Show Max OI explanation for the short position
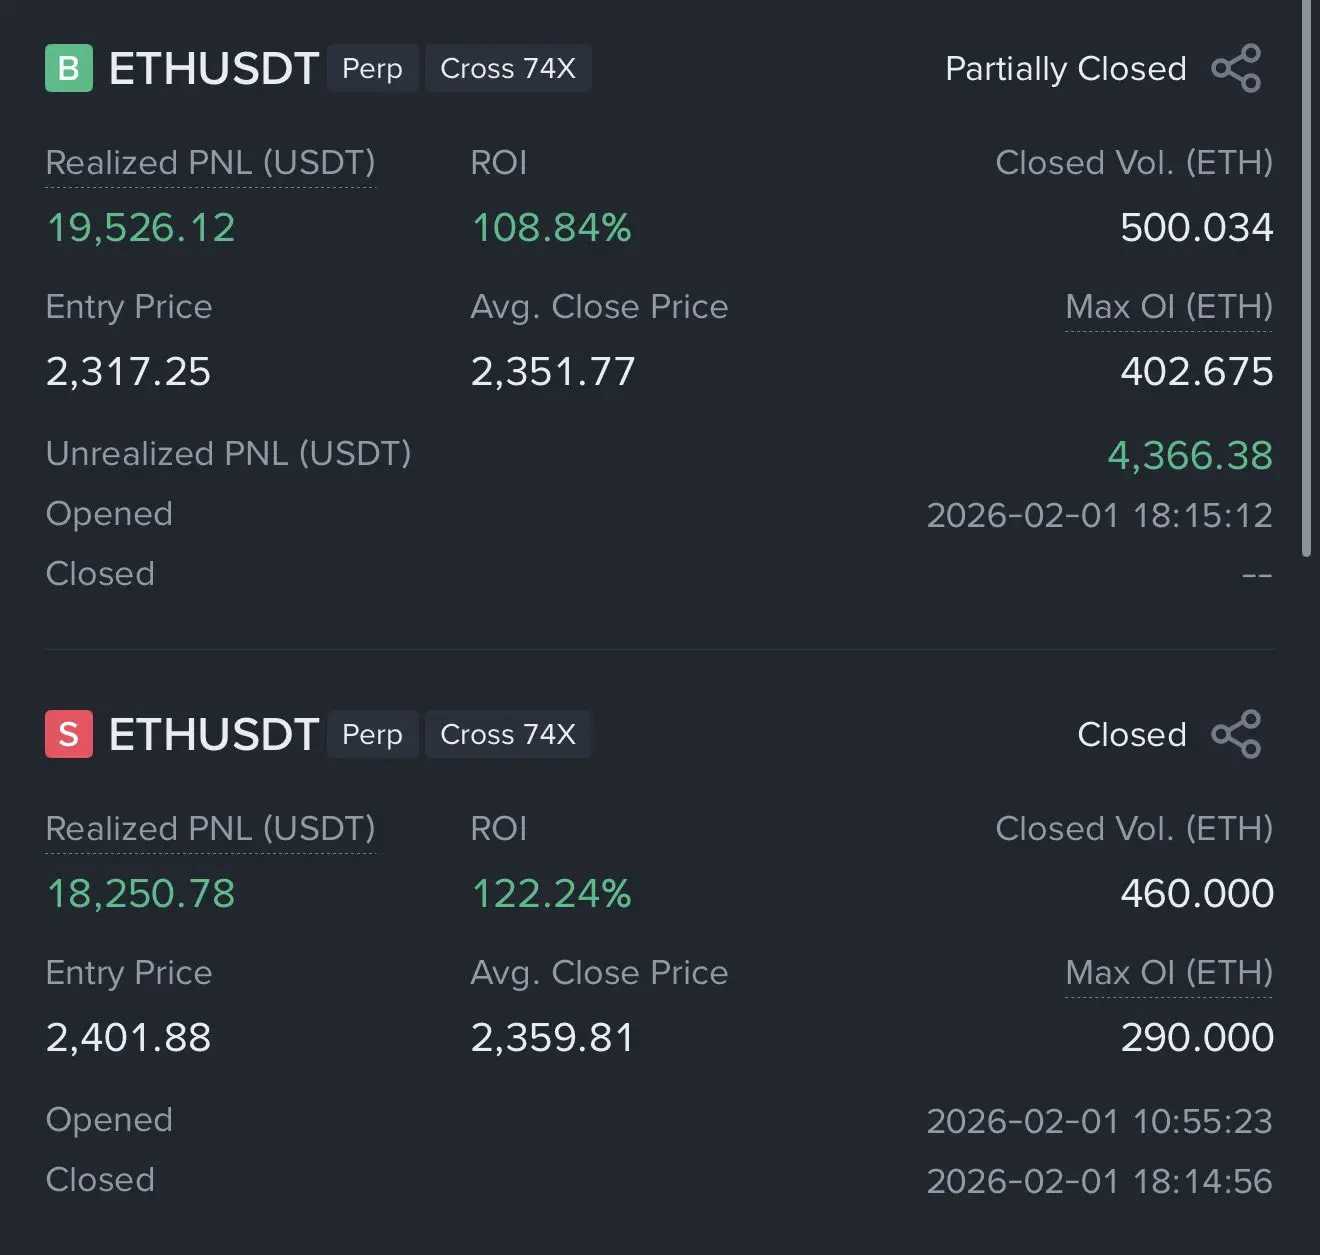The height and width of the screenshot is (1255, 1320). (x=1168, y=973)
